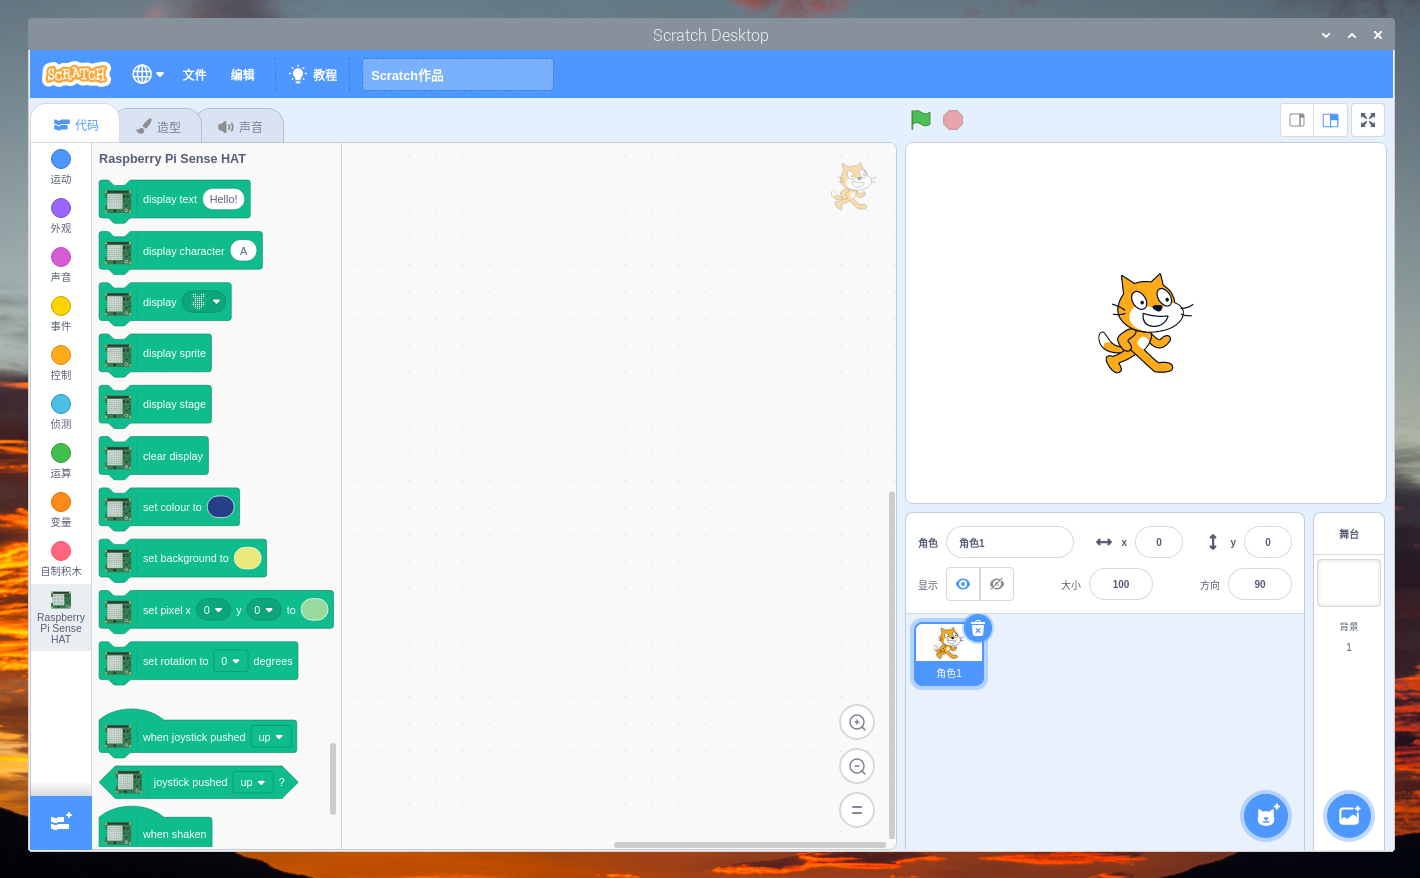Click the clear display block
Screen dimensions: 1420x878
(x=154, y=456)
